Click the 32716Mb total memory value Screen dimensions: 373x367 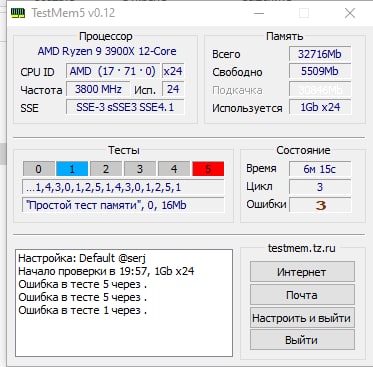pos(320,54)
